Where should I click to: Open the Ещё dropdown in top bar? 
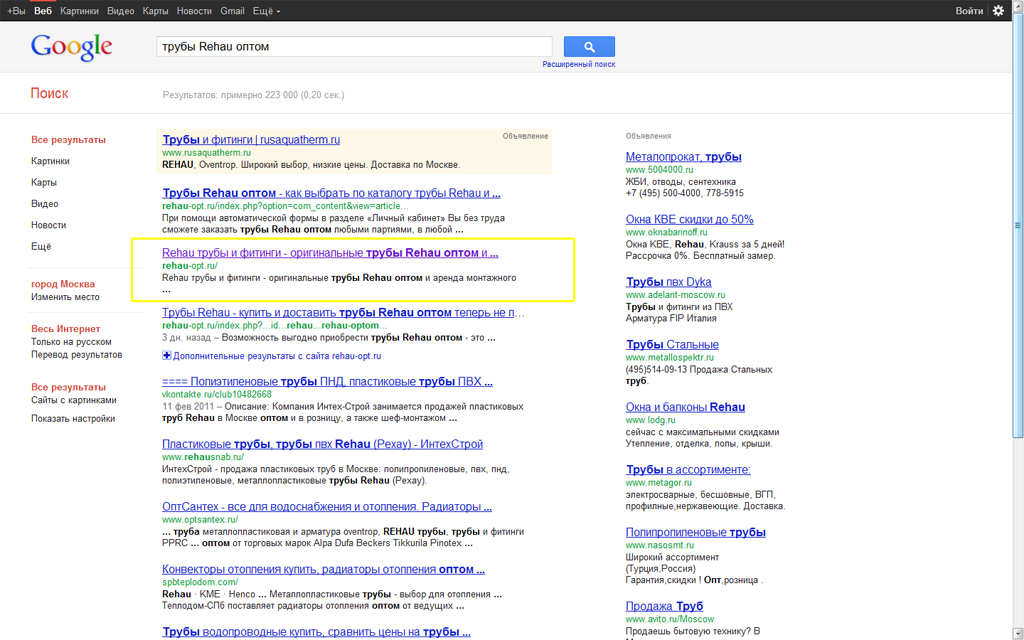pos(266,11)
